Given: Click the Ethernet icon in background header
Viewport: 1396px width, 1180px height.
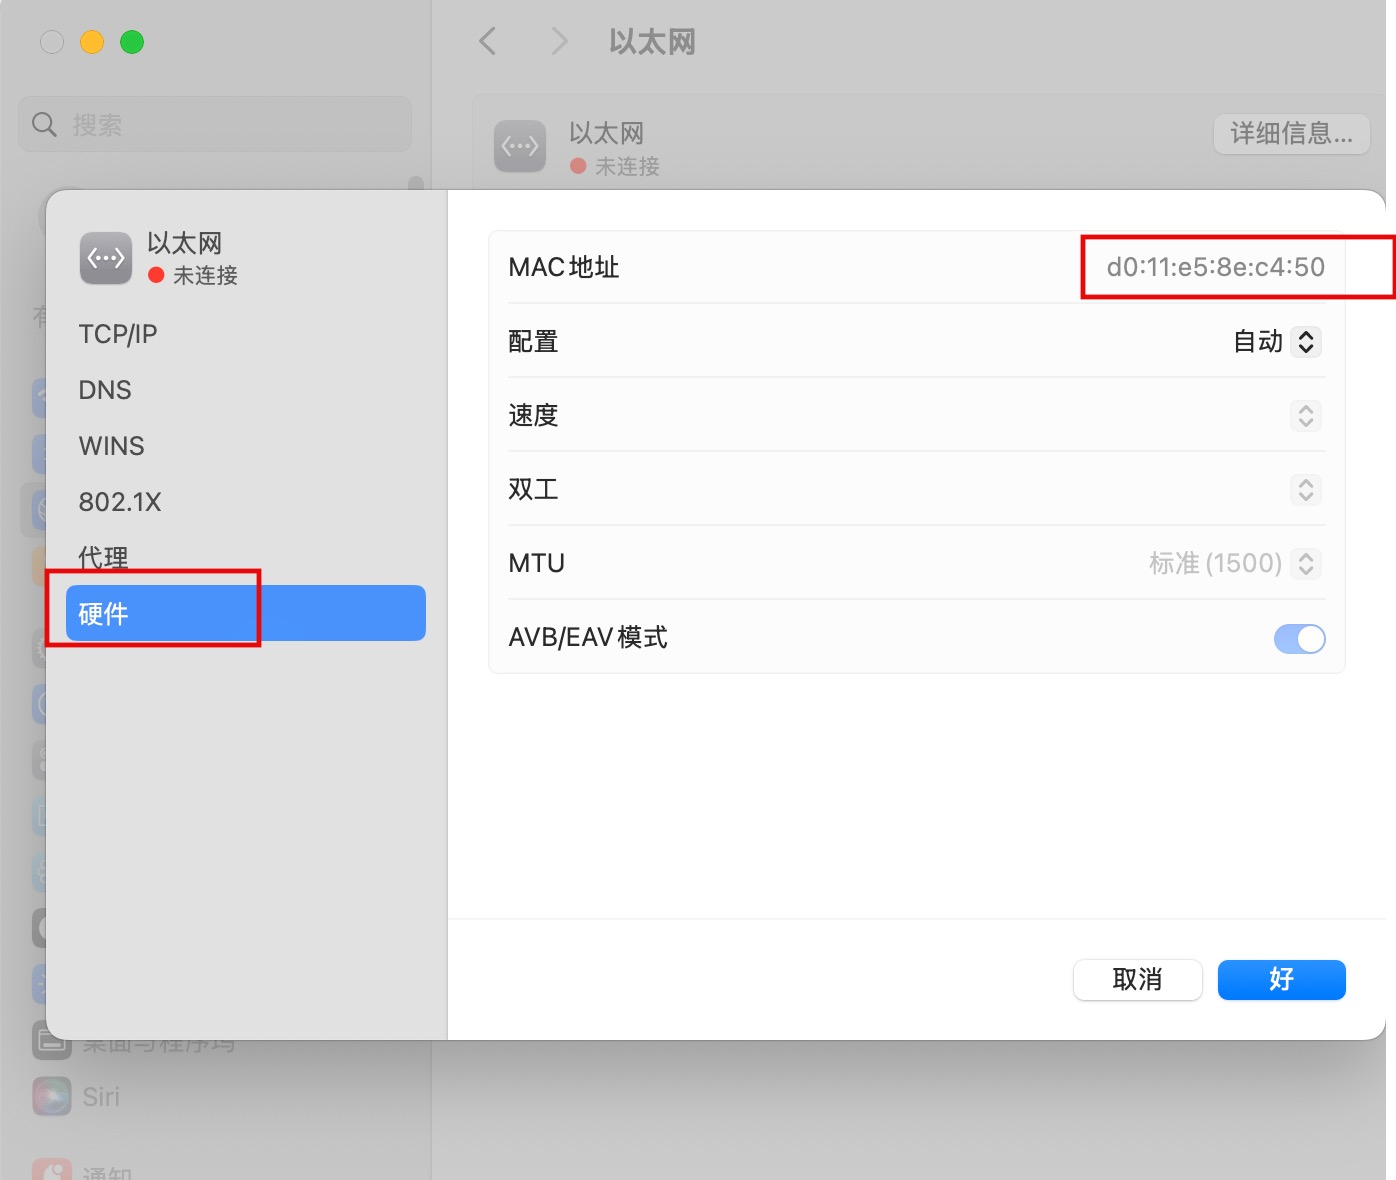Looking at the screenshot, I should pos(520,147).
